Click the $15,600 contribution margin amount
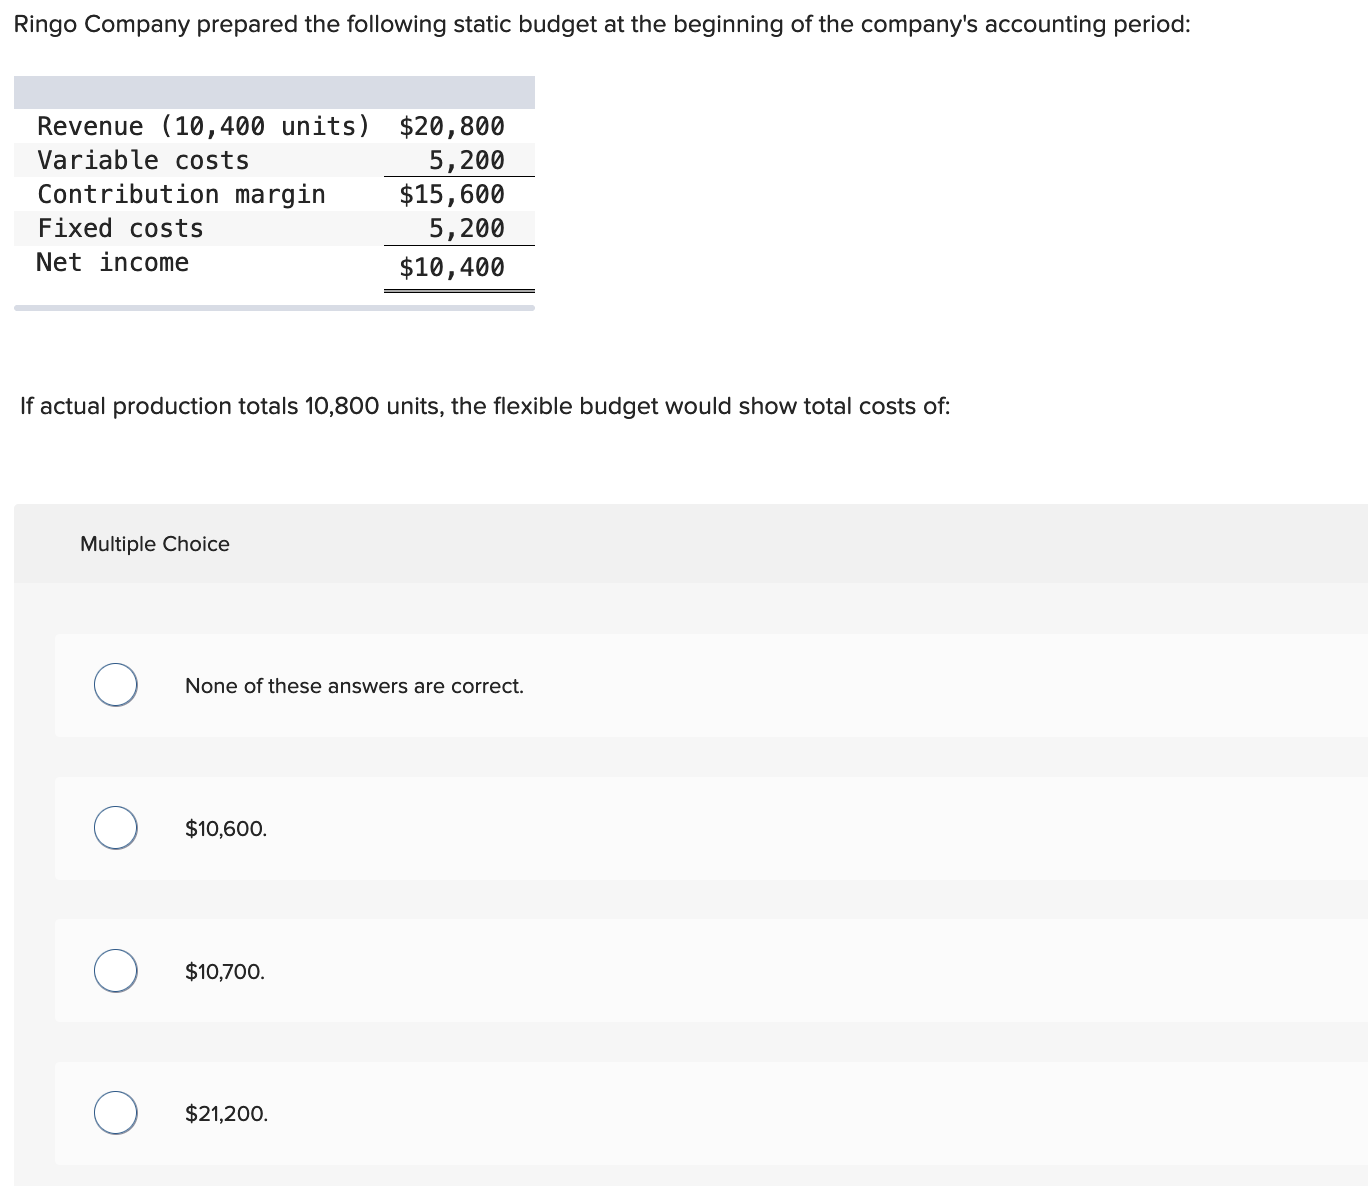Screen dimensions: 1368x1186 (452, 194)
